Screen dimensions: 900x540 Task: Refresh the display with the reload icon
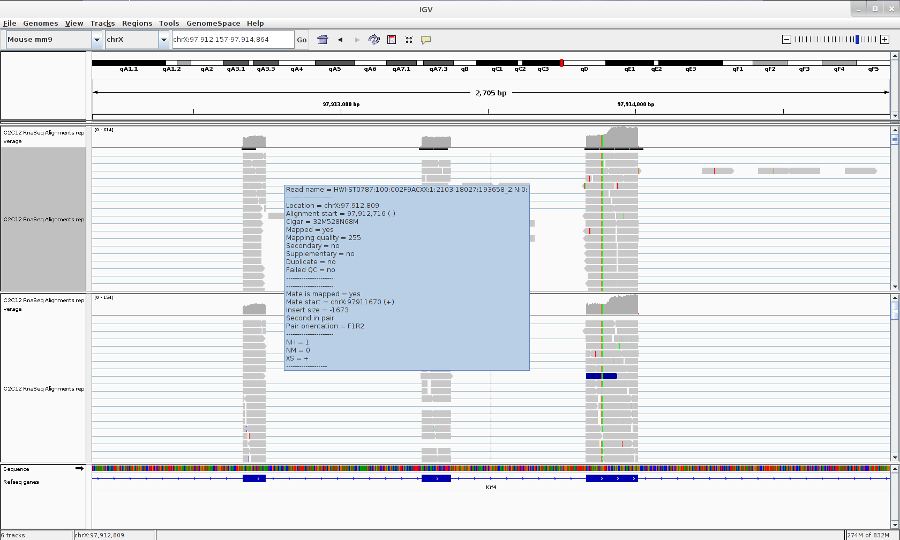click(374, 40)
